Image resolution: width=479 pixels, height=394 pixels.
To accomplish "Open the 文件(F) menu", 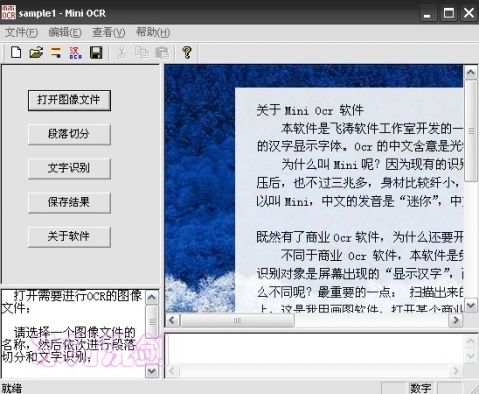I will [x=22, y=32].
